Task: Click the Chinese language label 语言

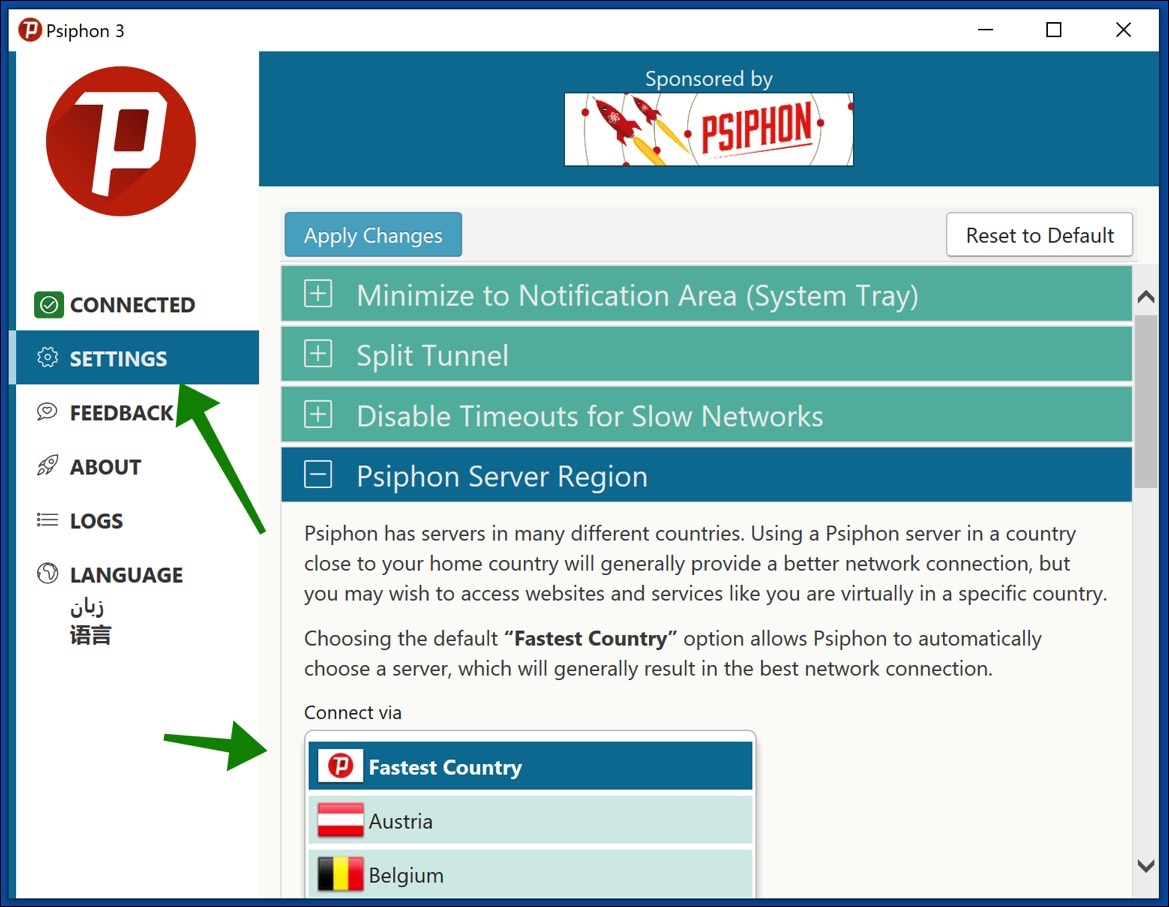Action: pos(90,636)
